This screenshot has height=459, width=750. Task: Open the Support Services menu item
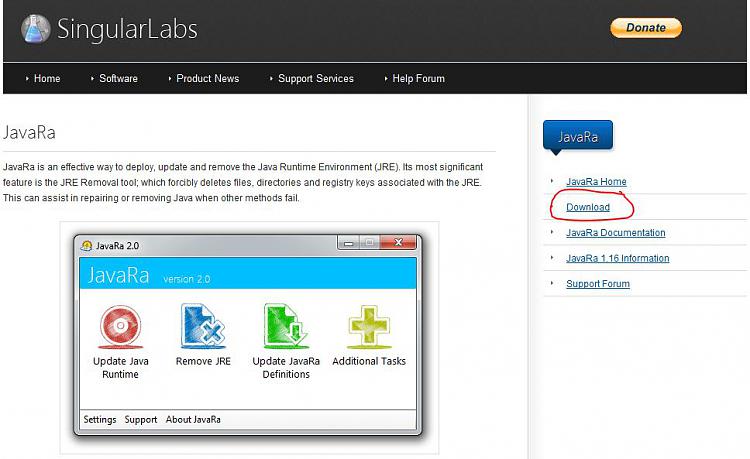coord(316,78)
